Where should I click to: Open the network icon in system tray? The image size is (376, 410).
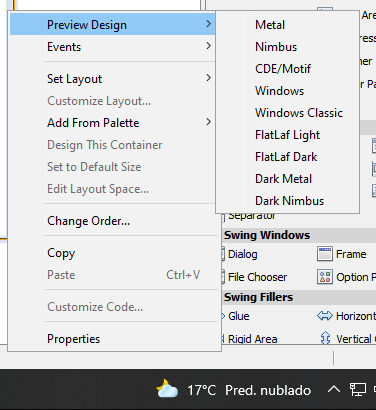click(x=357, y=389)
